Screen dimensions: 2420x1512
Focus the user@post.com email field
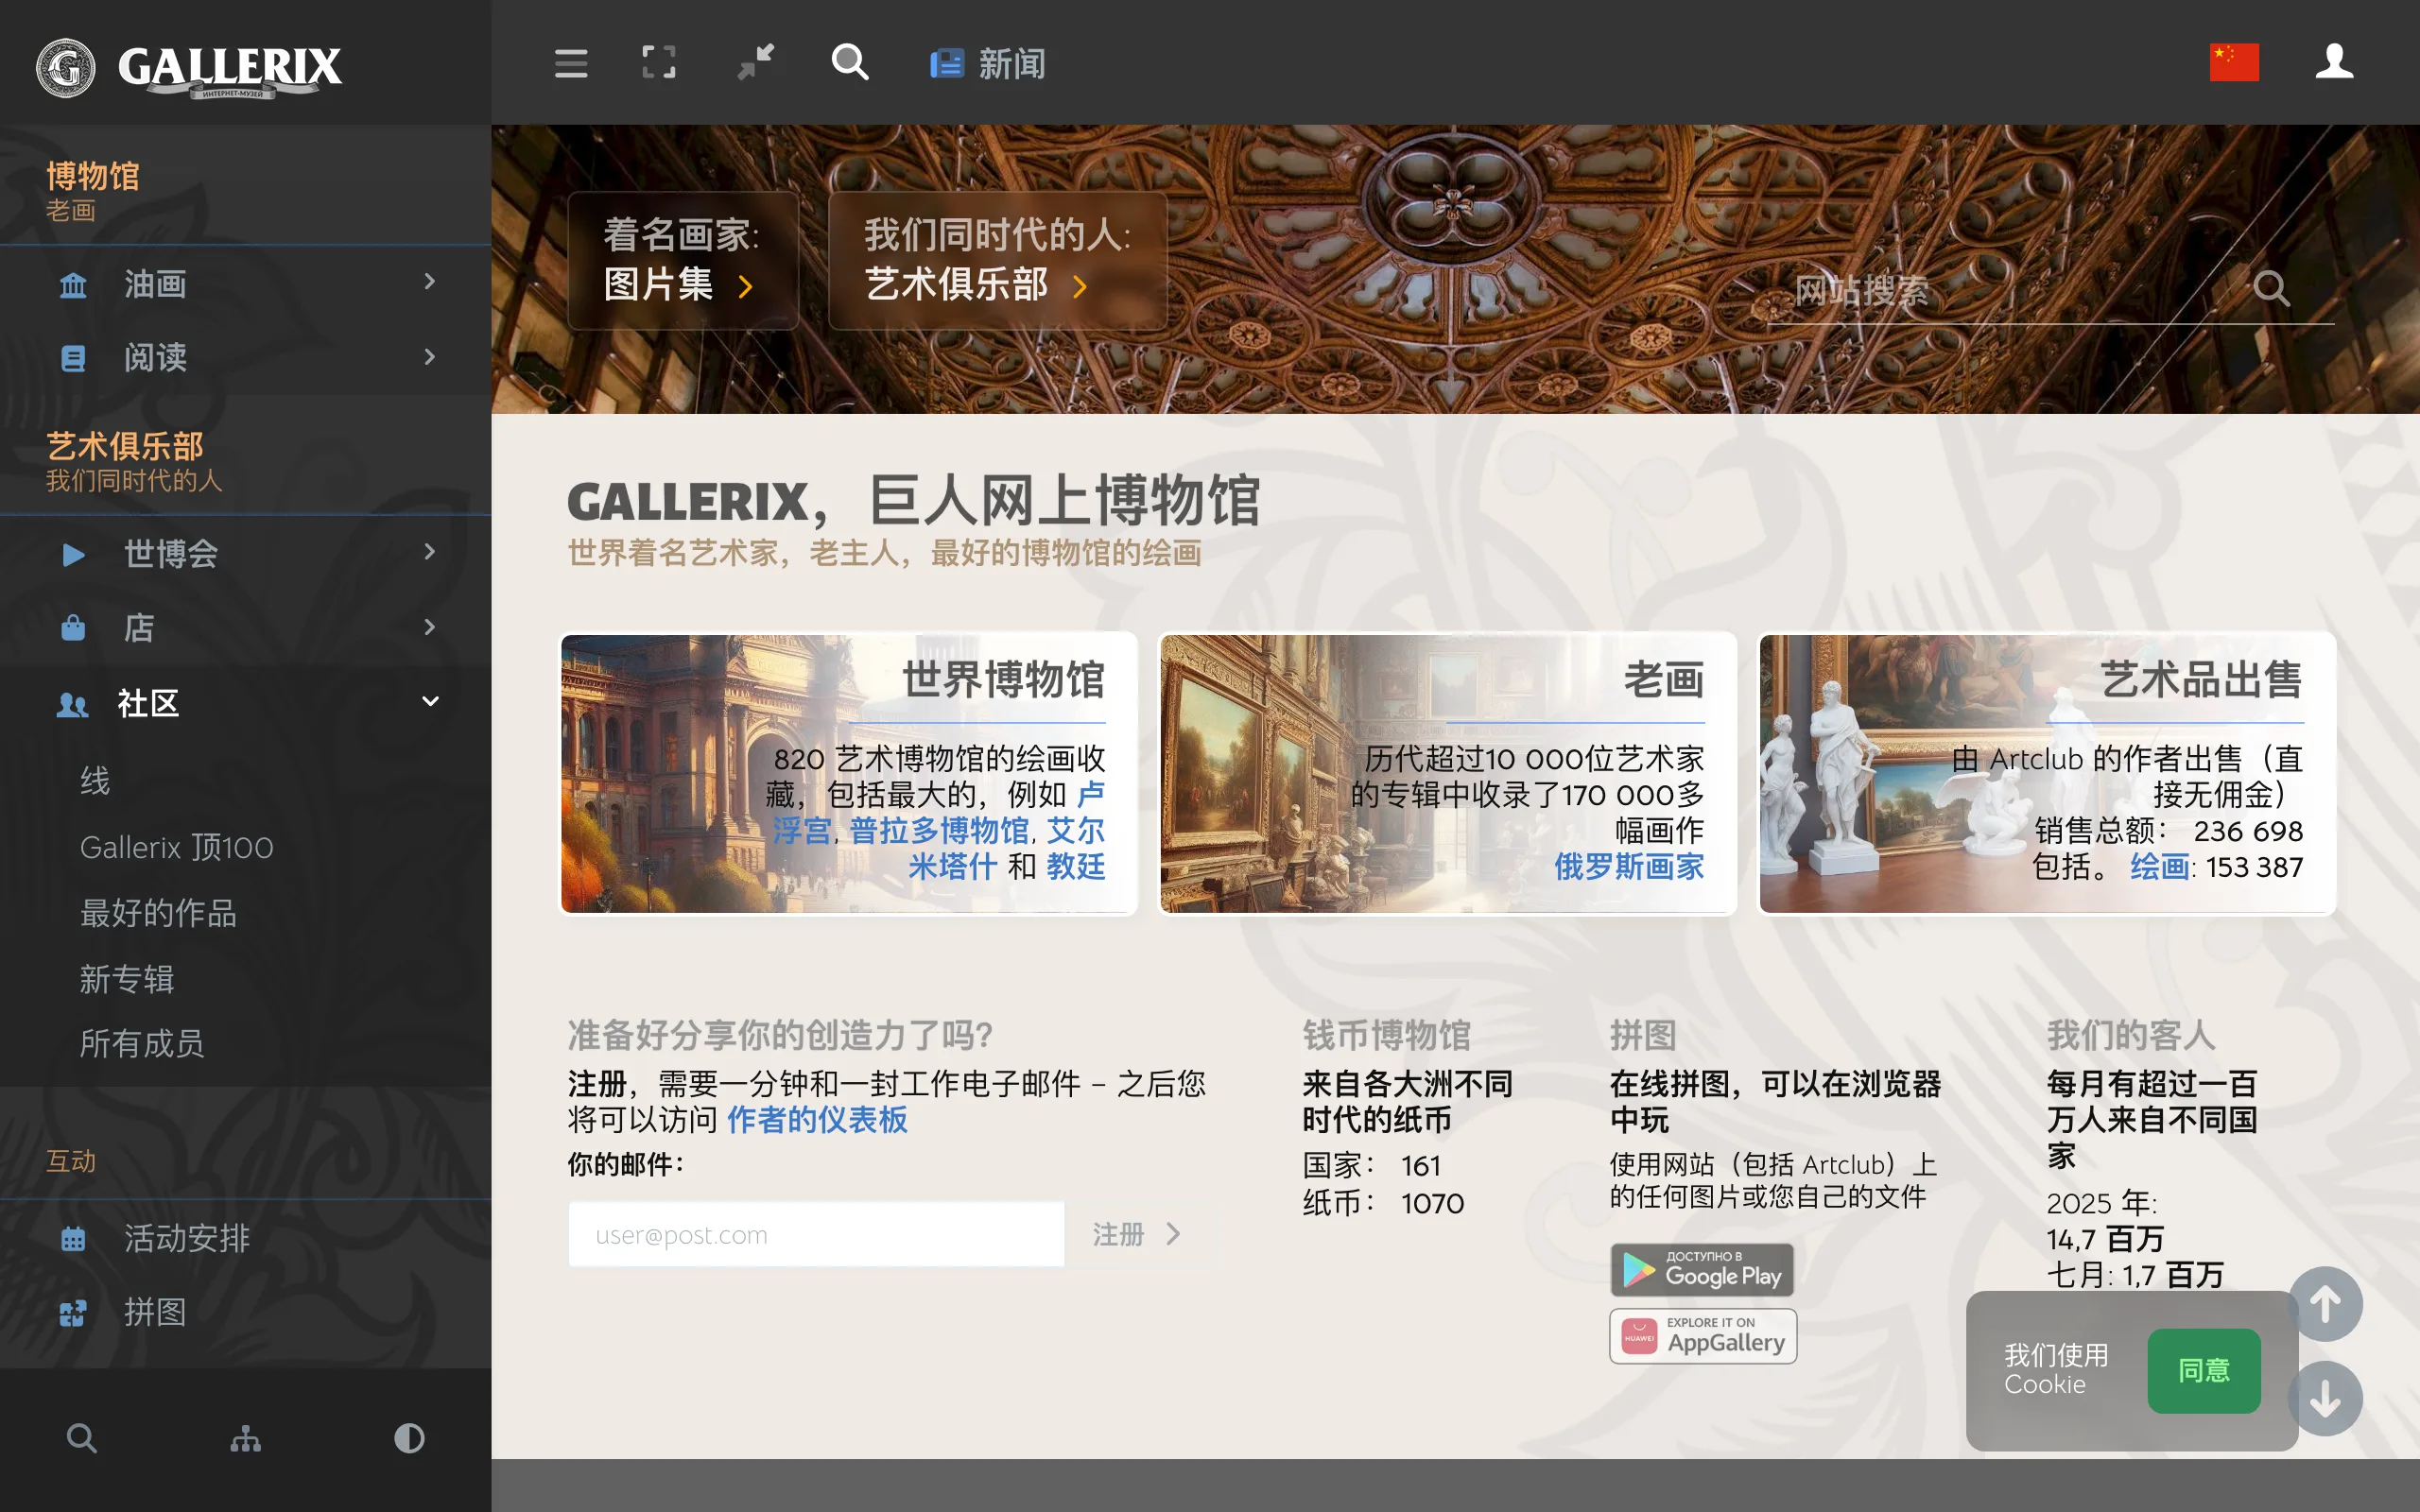[x=816, y=1234]
